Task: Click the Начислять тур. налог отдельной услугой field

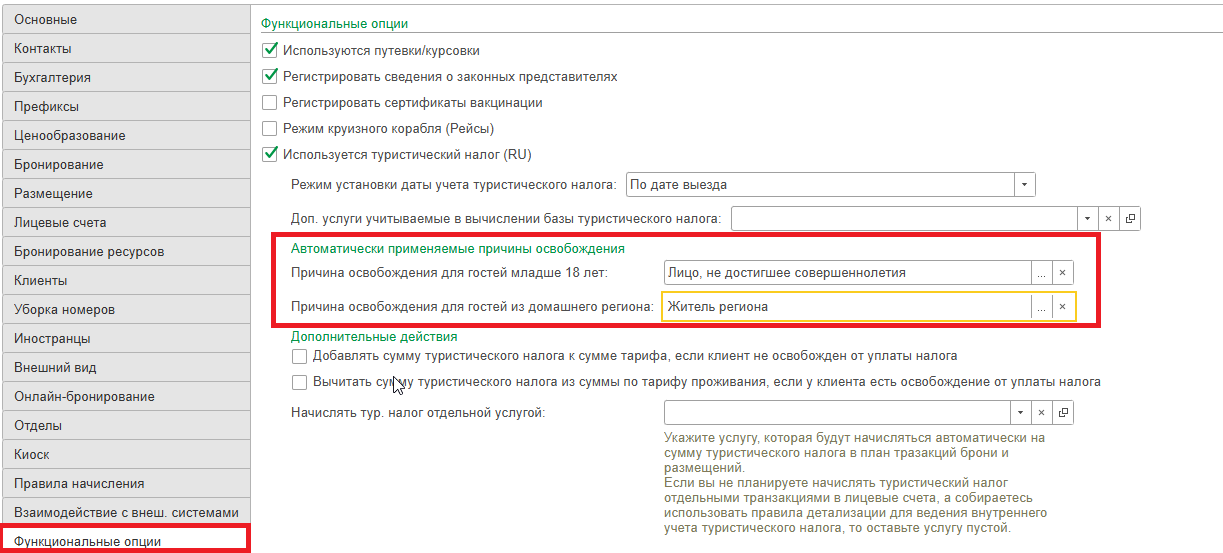Action: tap(837, 412)
